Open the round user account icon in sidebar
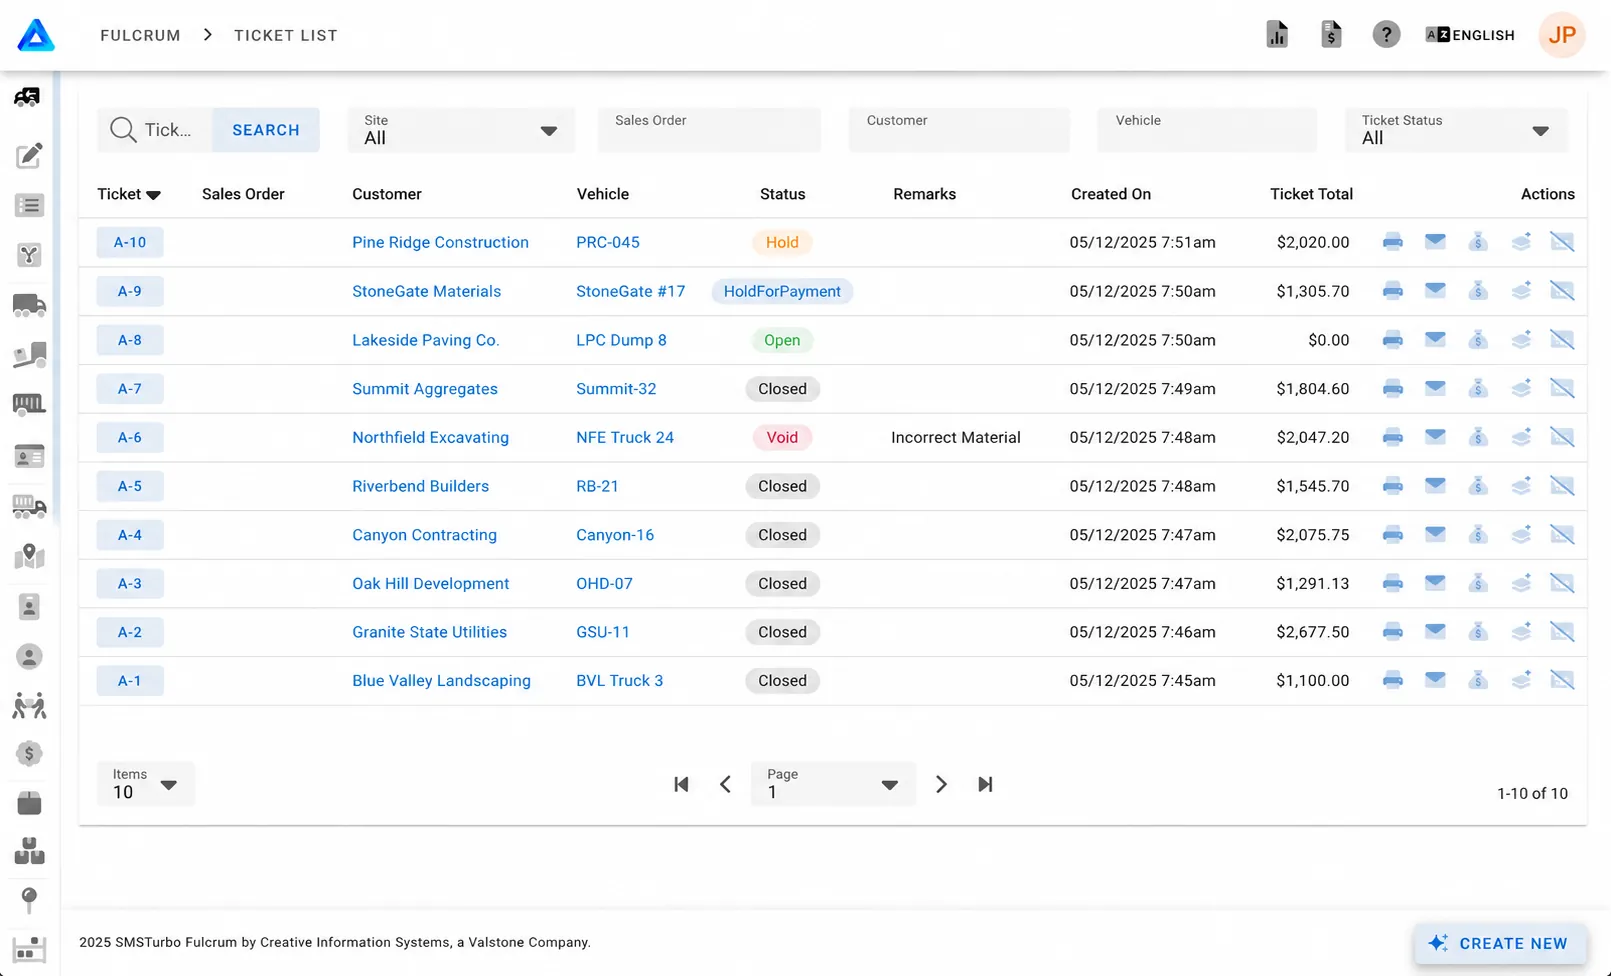This screenshot has width=1611, height=976. [x=29, y=657]
